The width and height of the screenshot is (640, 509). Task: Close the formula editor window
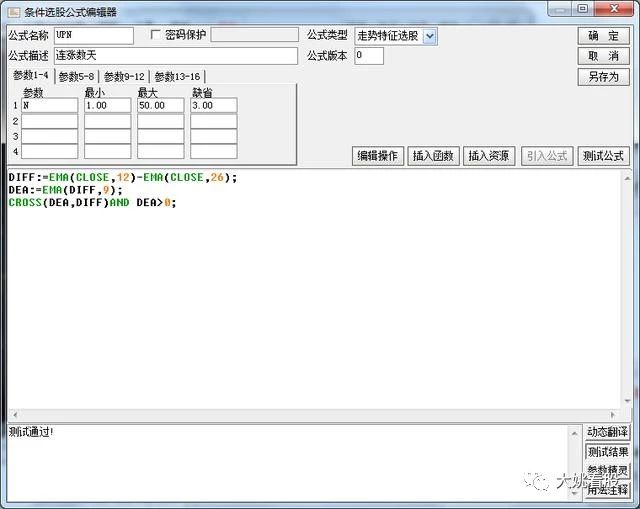[x=614, y=9]
